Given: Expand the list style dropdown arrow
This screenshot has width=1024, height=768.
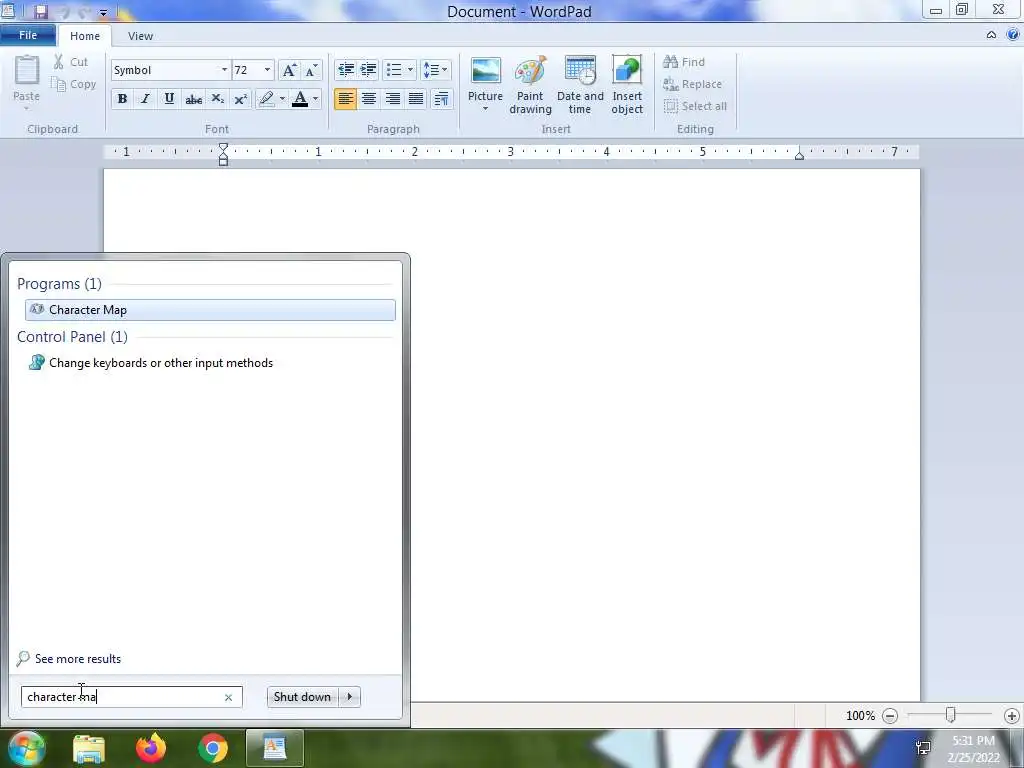Looking at the screenshot, I should click(410, 69).
